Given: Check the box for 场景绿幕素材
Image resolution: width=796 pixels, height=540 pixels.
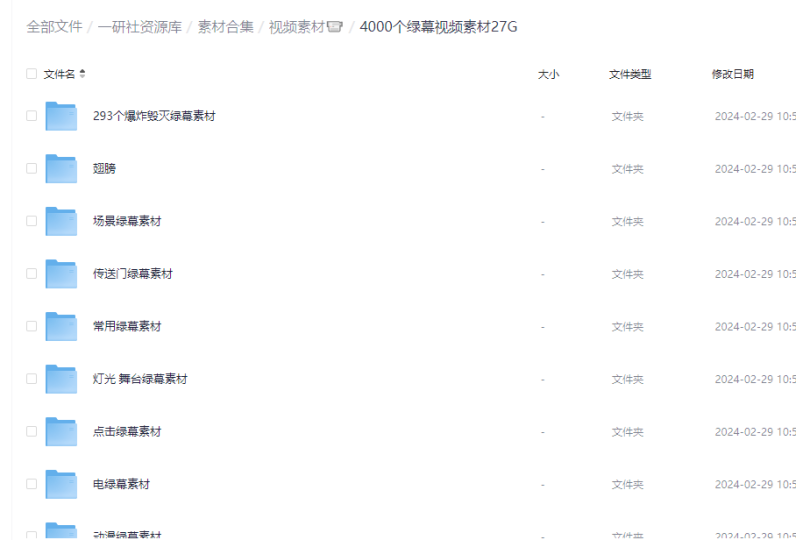Looking at the screenshot, I should [31, 221].
